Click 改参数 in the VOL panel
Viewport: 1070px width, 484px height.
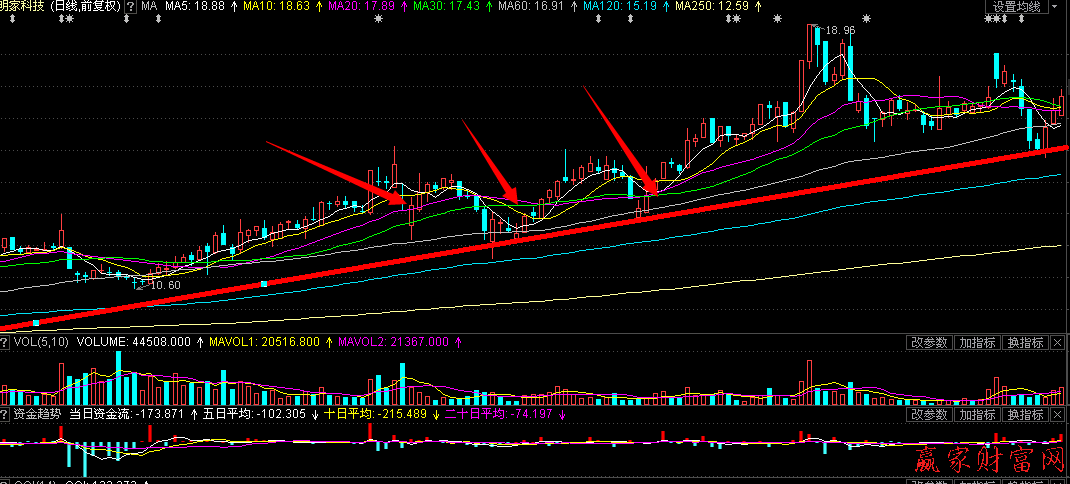point(928,342)
